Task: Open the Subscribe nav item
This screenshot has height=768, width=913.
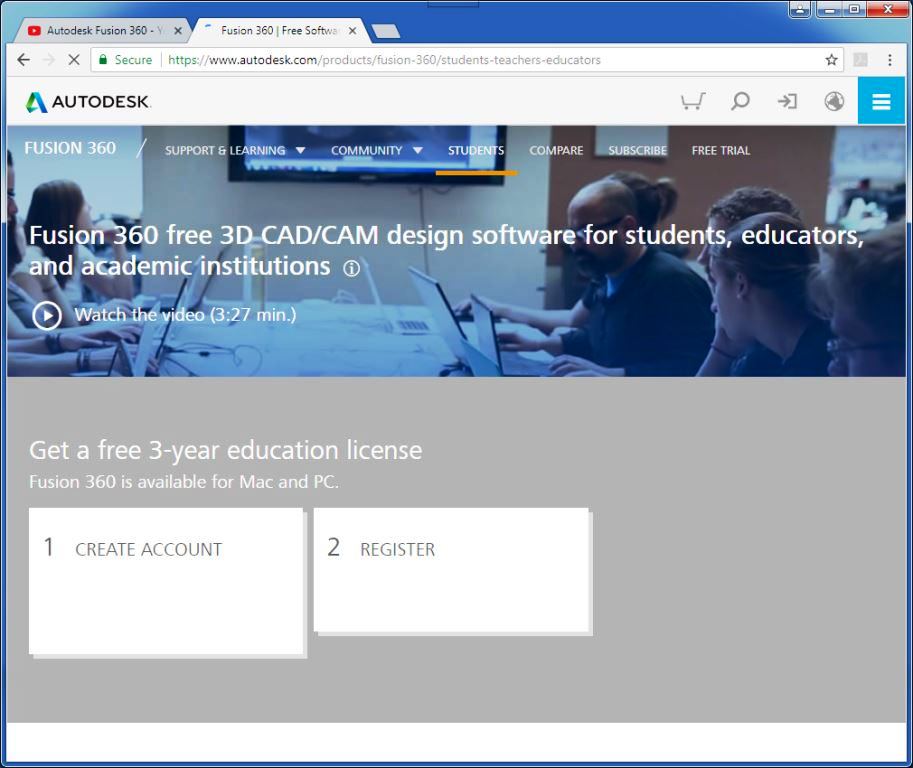Action: click(638, 150)
